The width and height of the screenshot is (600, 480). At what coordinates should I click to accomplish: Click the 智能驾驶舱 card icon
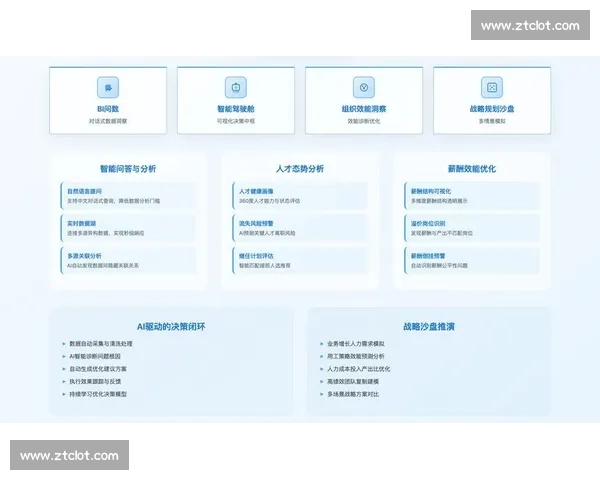coord(236,87)
